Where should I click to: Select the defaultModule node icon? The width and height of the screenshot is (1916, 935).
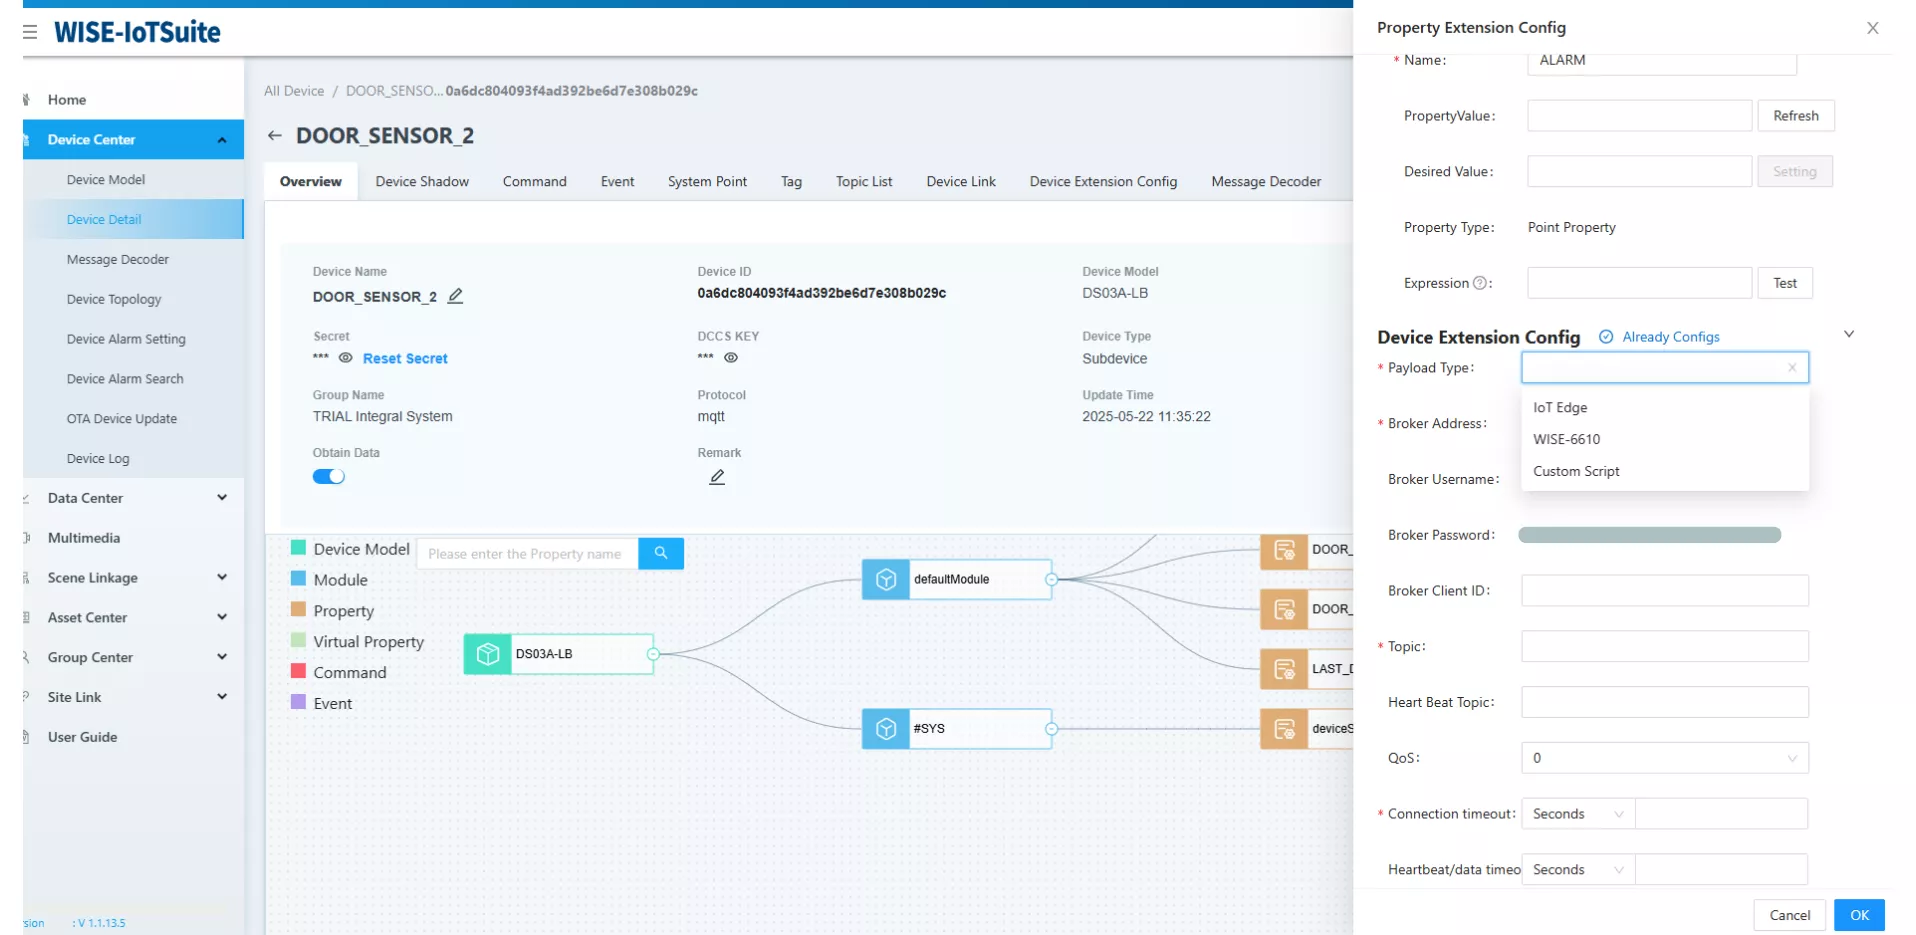(x=886, y=579)
